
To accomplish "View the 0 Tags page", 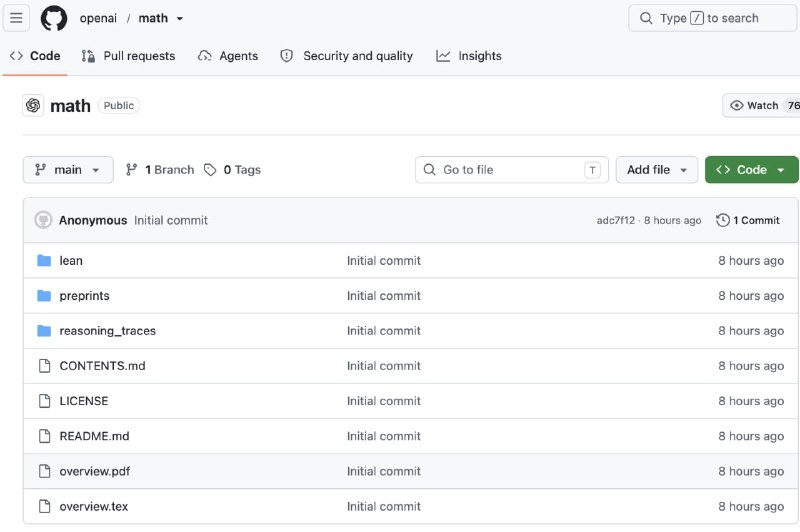I will [x=233, y=170].
